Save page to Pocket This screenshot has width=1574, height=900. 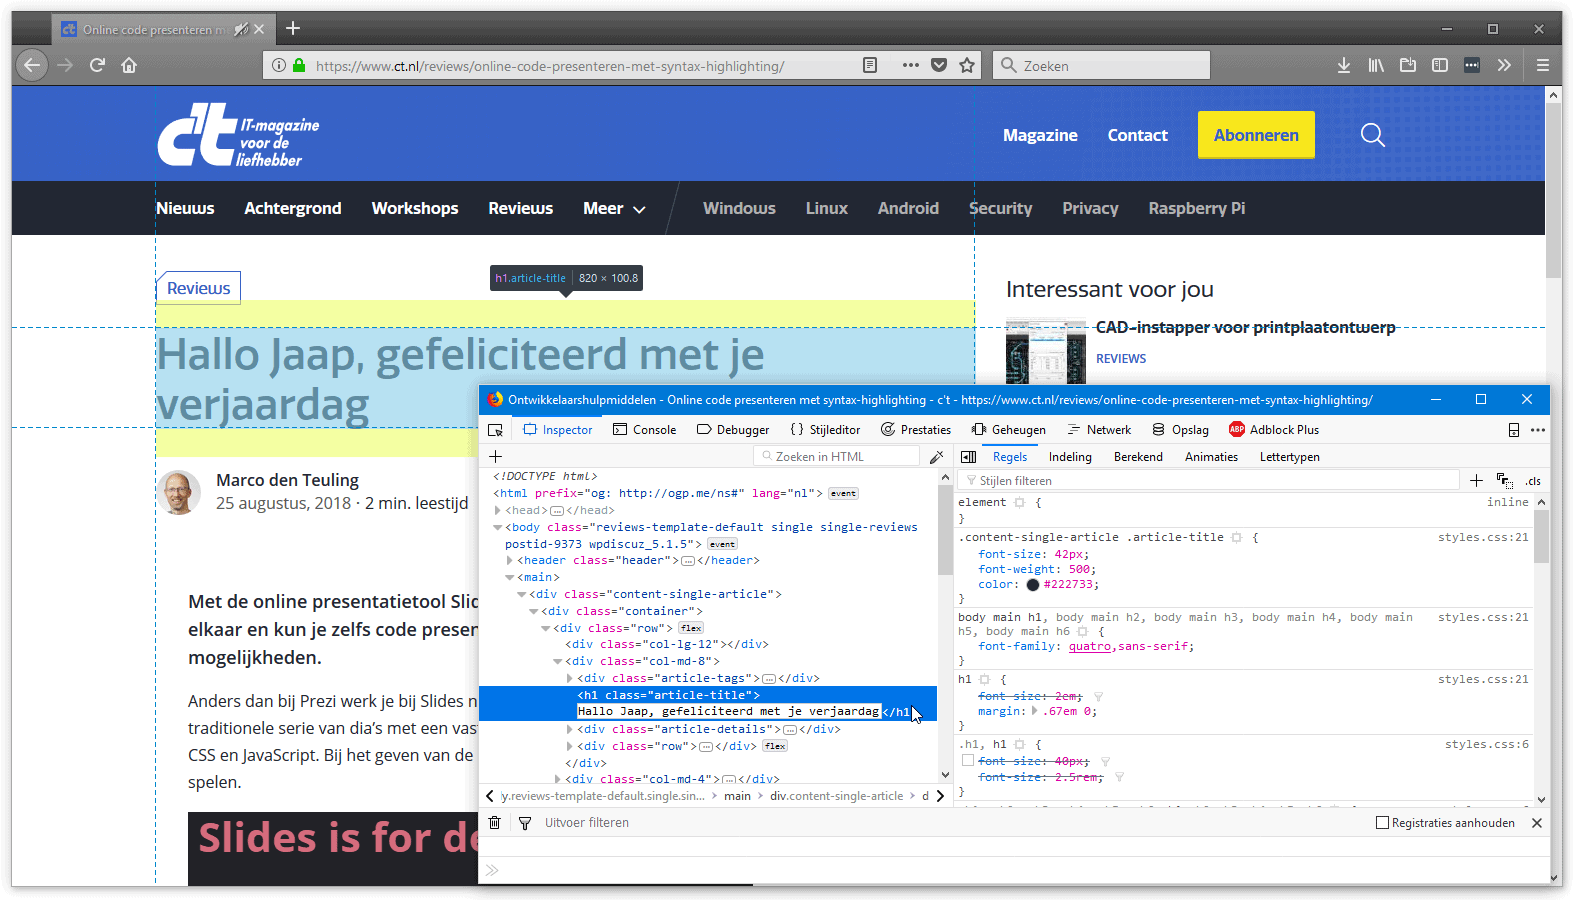(938, 65)
